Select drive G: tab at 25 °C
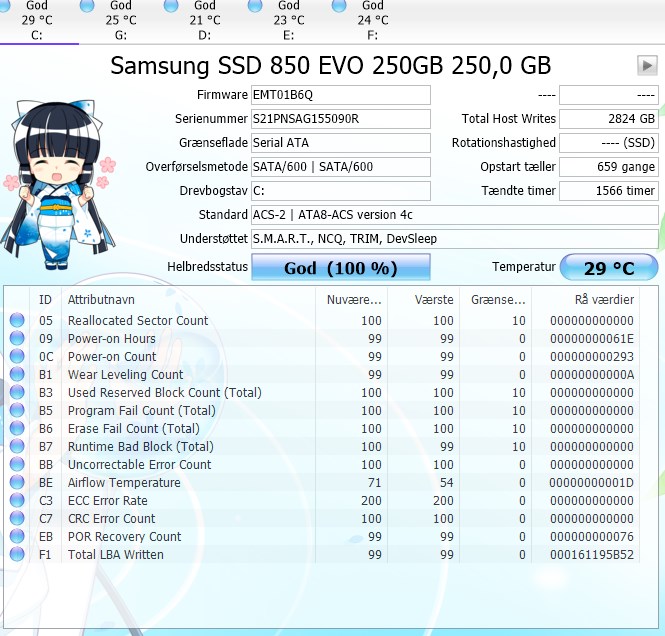 114,20
